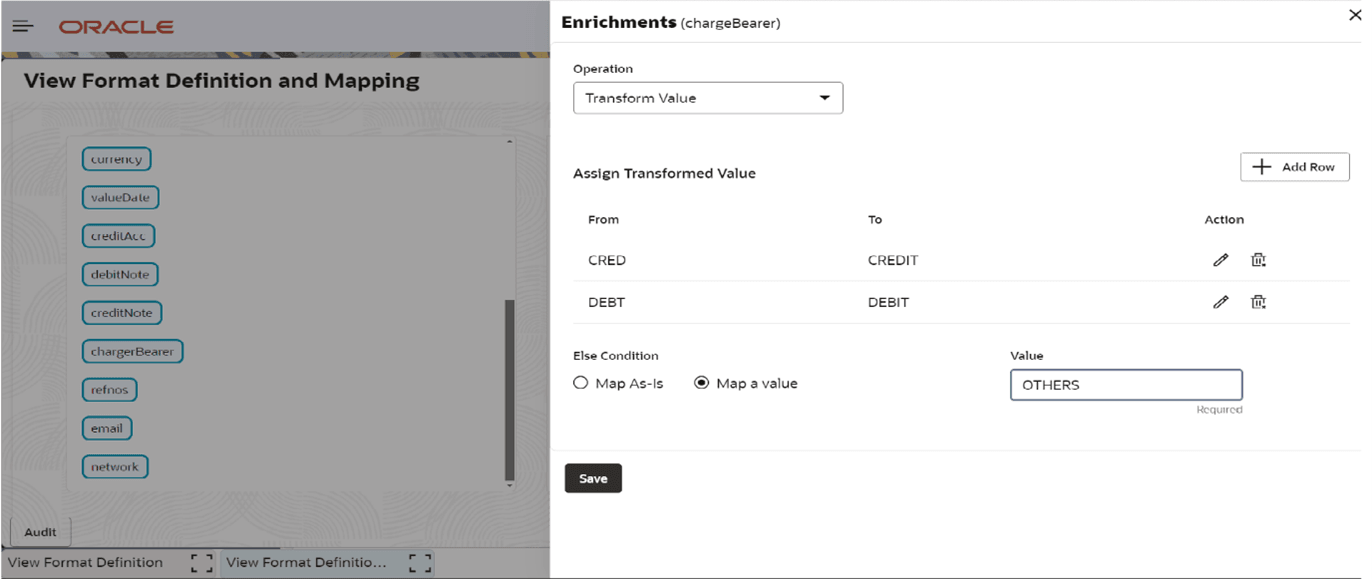Edit the DEBT to DEBIT row

click(x=1220, y=302)
